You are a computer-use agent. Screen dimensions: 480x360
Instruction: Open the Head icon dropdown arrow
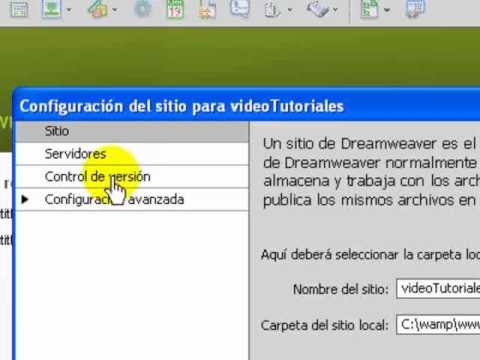pos(290,10)
